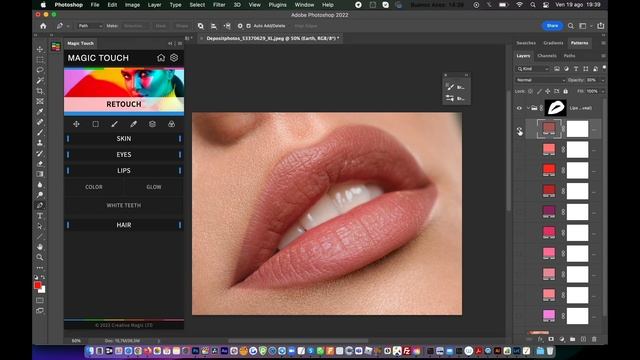Select the Rectangular Marquee tool

tap(40, 60)
